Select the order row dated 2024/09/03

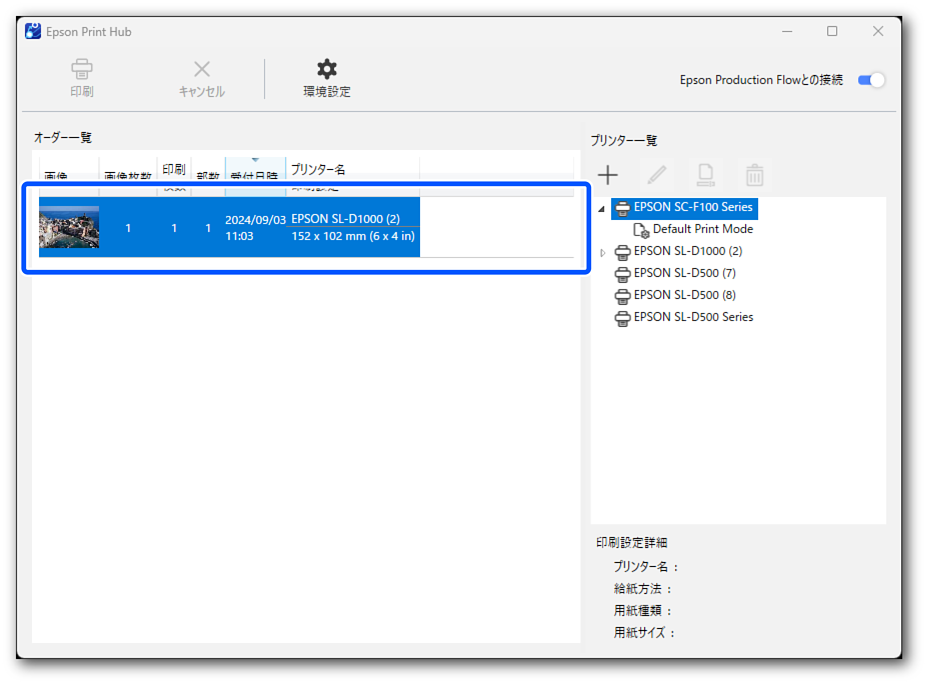coord(255,228)
